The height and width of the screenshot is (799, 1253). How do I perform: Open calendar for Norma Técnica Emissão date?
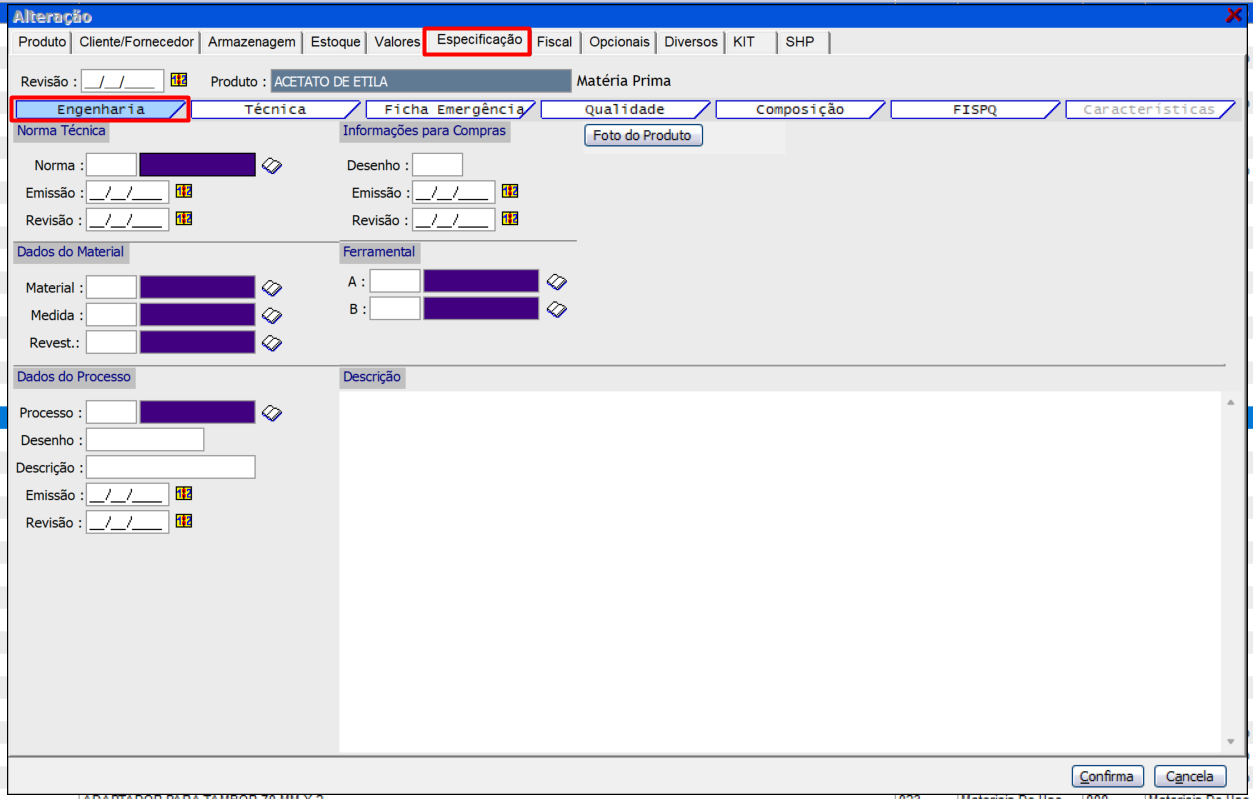(183, 191)
